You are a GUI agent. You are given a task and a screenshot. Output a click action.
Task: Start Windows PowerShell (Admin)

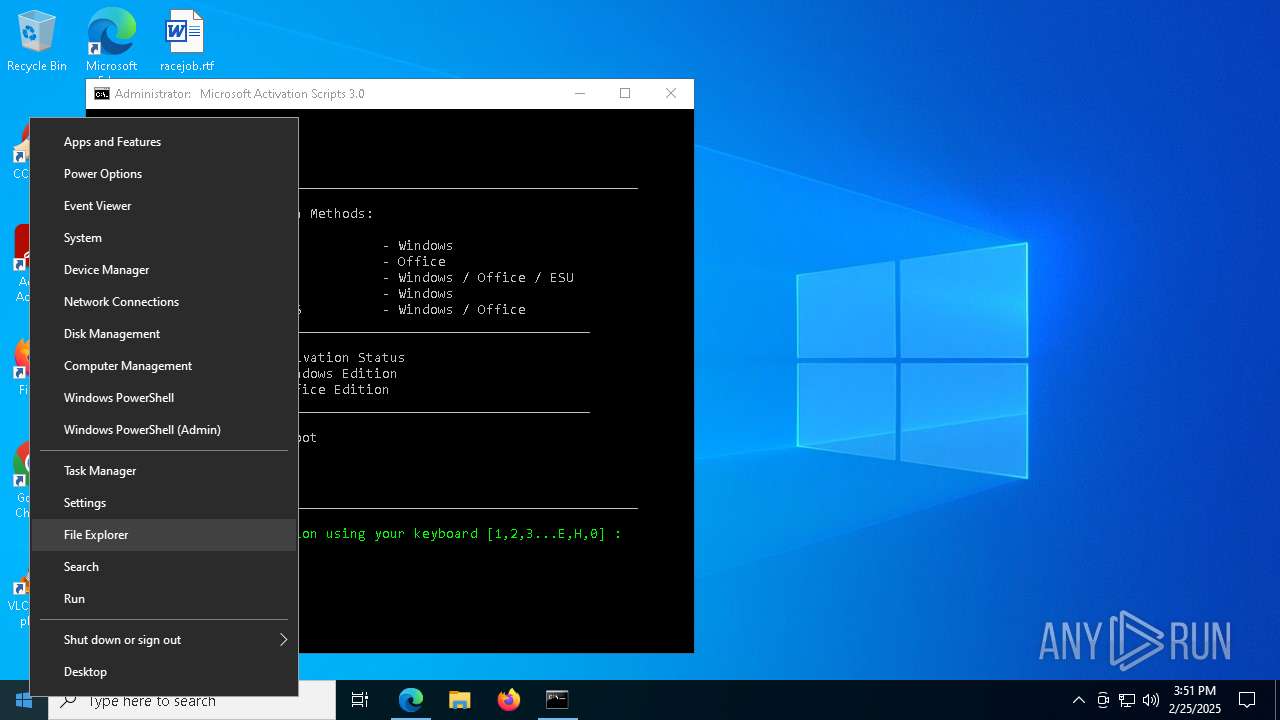click(x=165, y=430)
